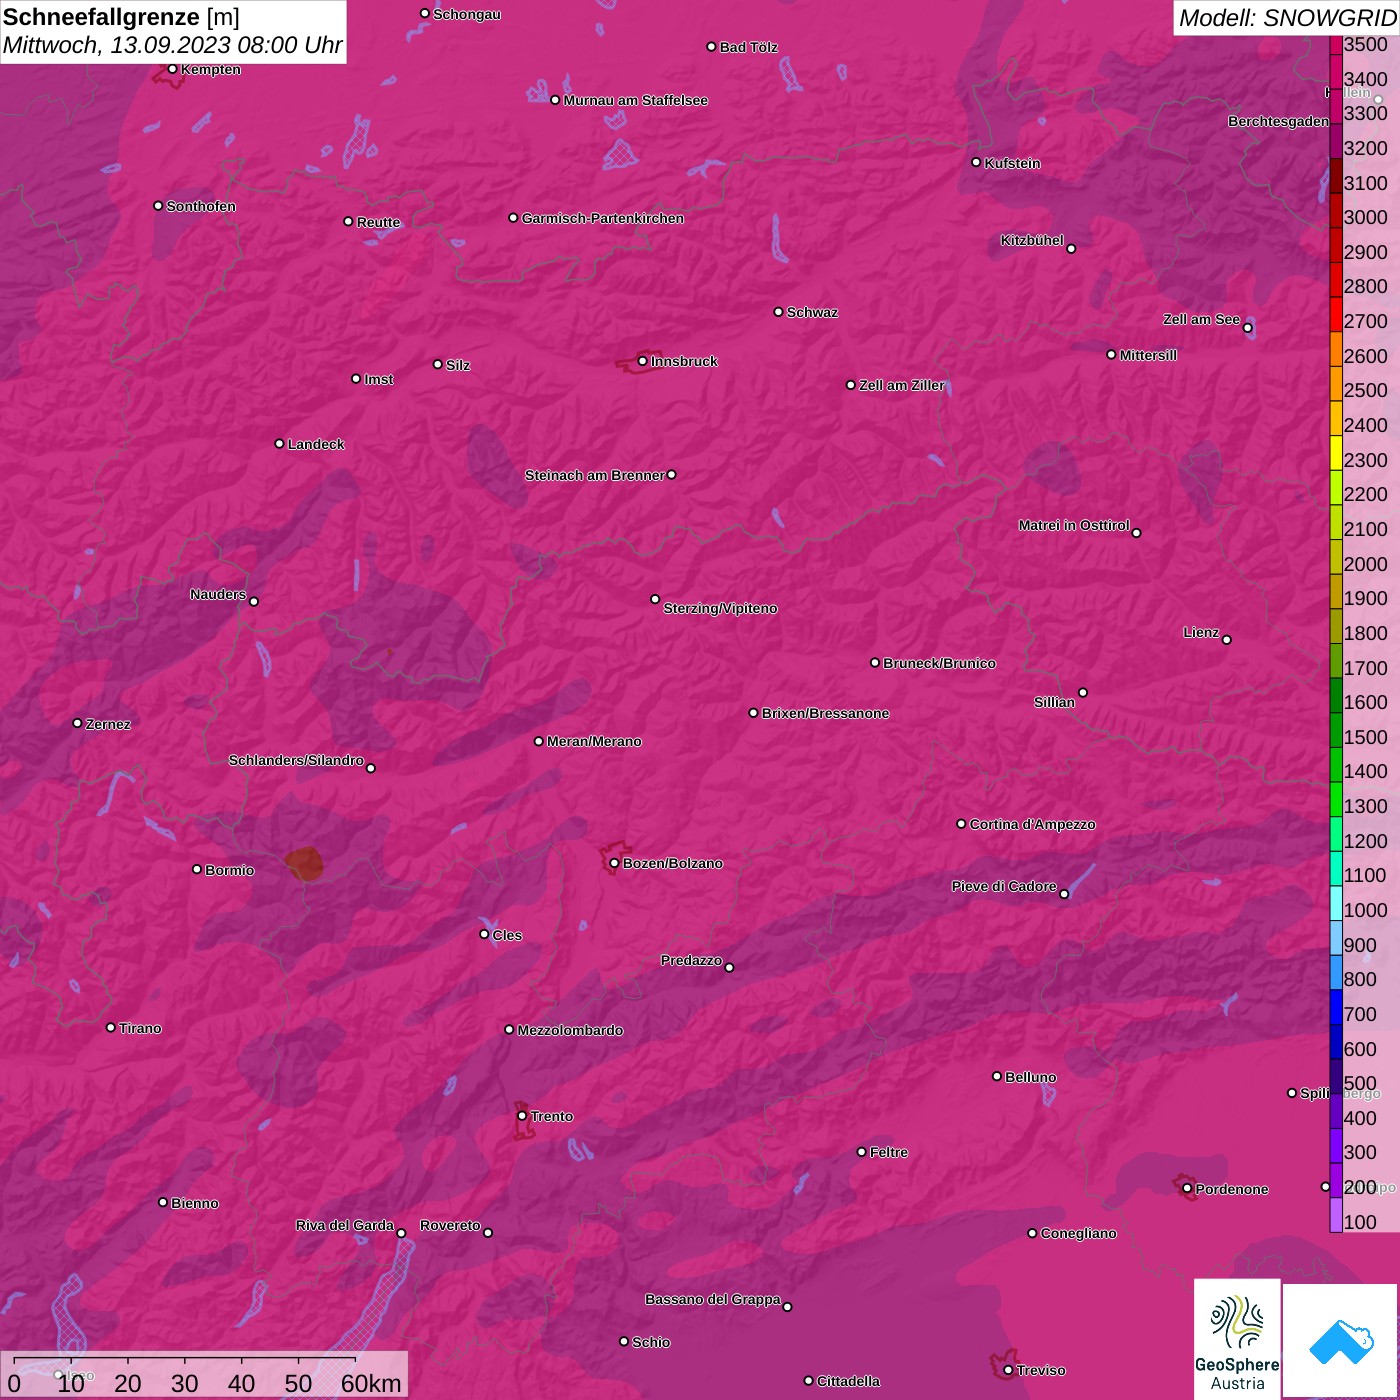The image size is (1400, 1400).
Task: Click the Trento location marker
Action: [522, 1116]
